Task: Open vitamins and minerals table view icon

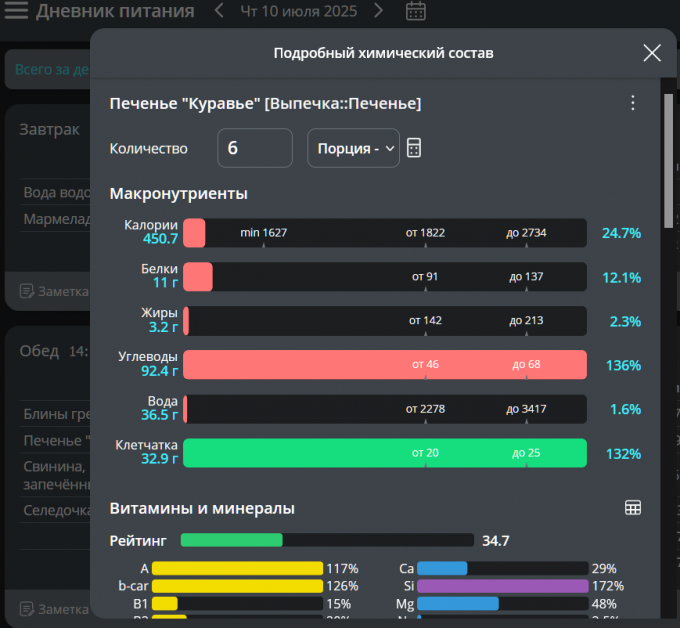Action: (x=633, y=508)
